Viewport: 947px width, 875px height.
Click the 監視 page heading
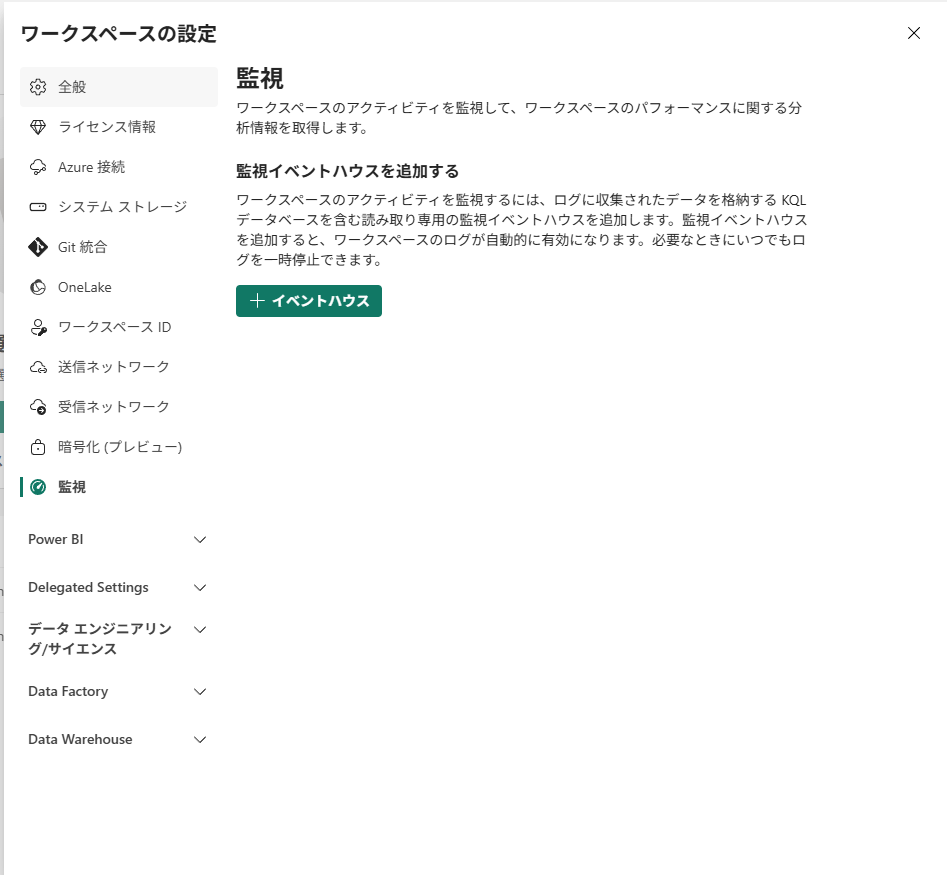[x=260, y=79]
